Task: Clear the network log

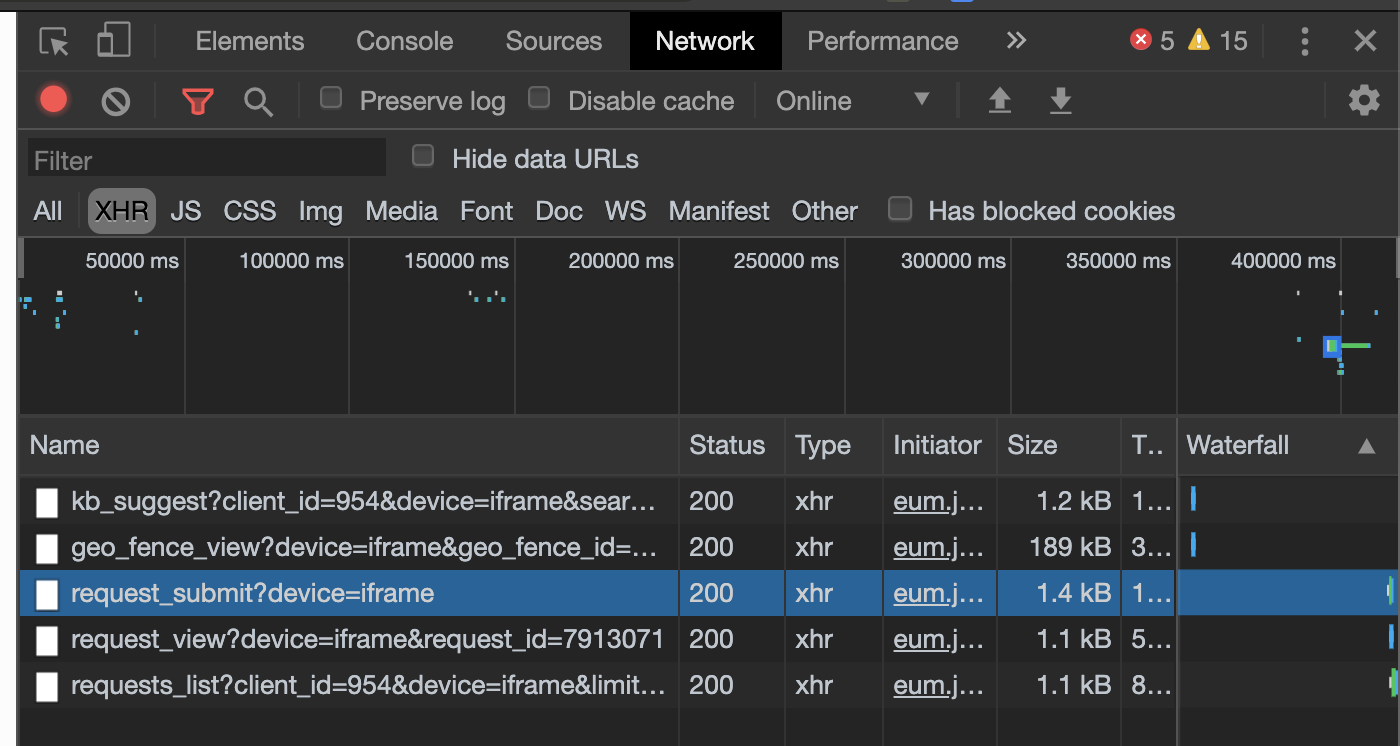Action: tap(116, 101)
